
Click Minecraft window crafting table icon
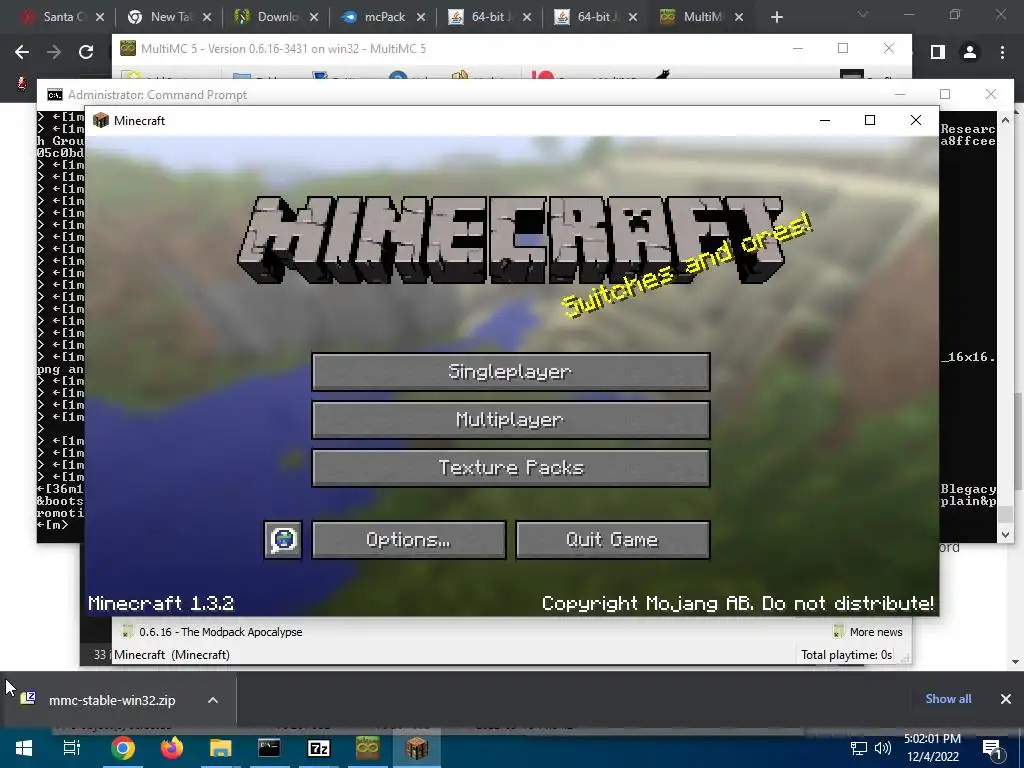click(x=101, y=120)
